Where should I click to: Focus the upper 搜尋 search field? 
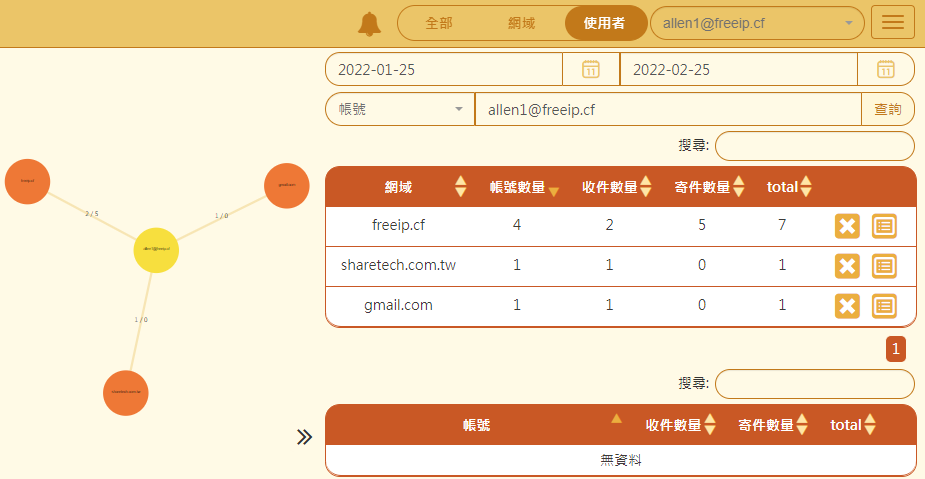[814, 146]
